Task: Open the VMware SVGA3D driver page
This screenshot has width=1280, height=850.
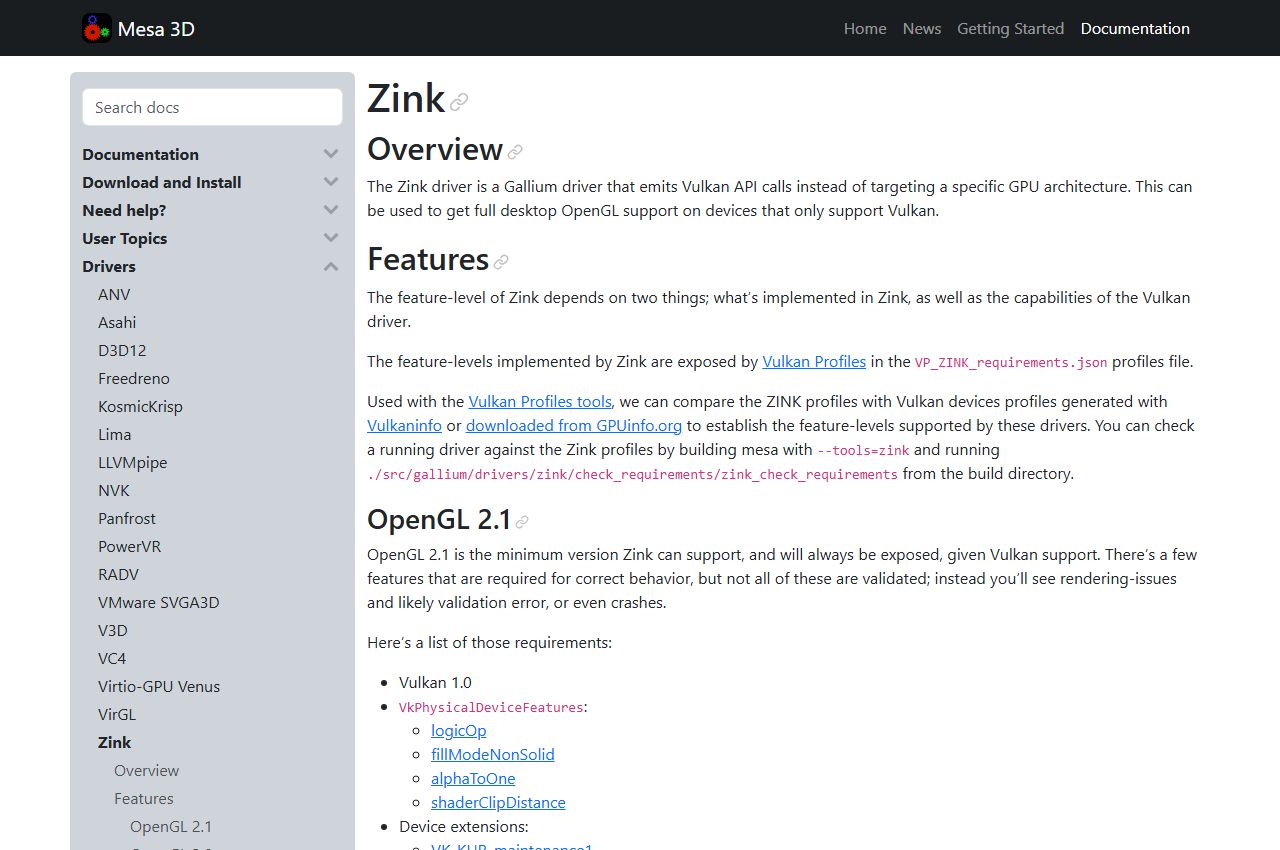Action: click(x=158, y=602)
